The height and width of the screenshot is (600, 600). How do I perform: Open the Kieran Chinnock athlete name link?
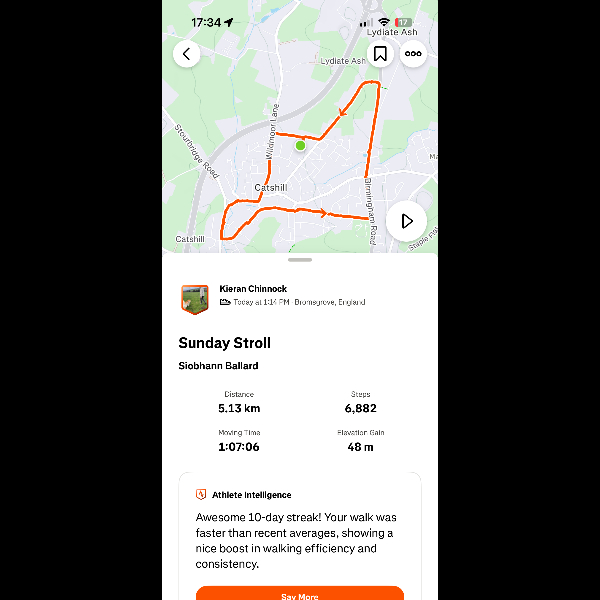pyautogui.click(x=253, y=289)
